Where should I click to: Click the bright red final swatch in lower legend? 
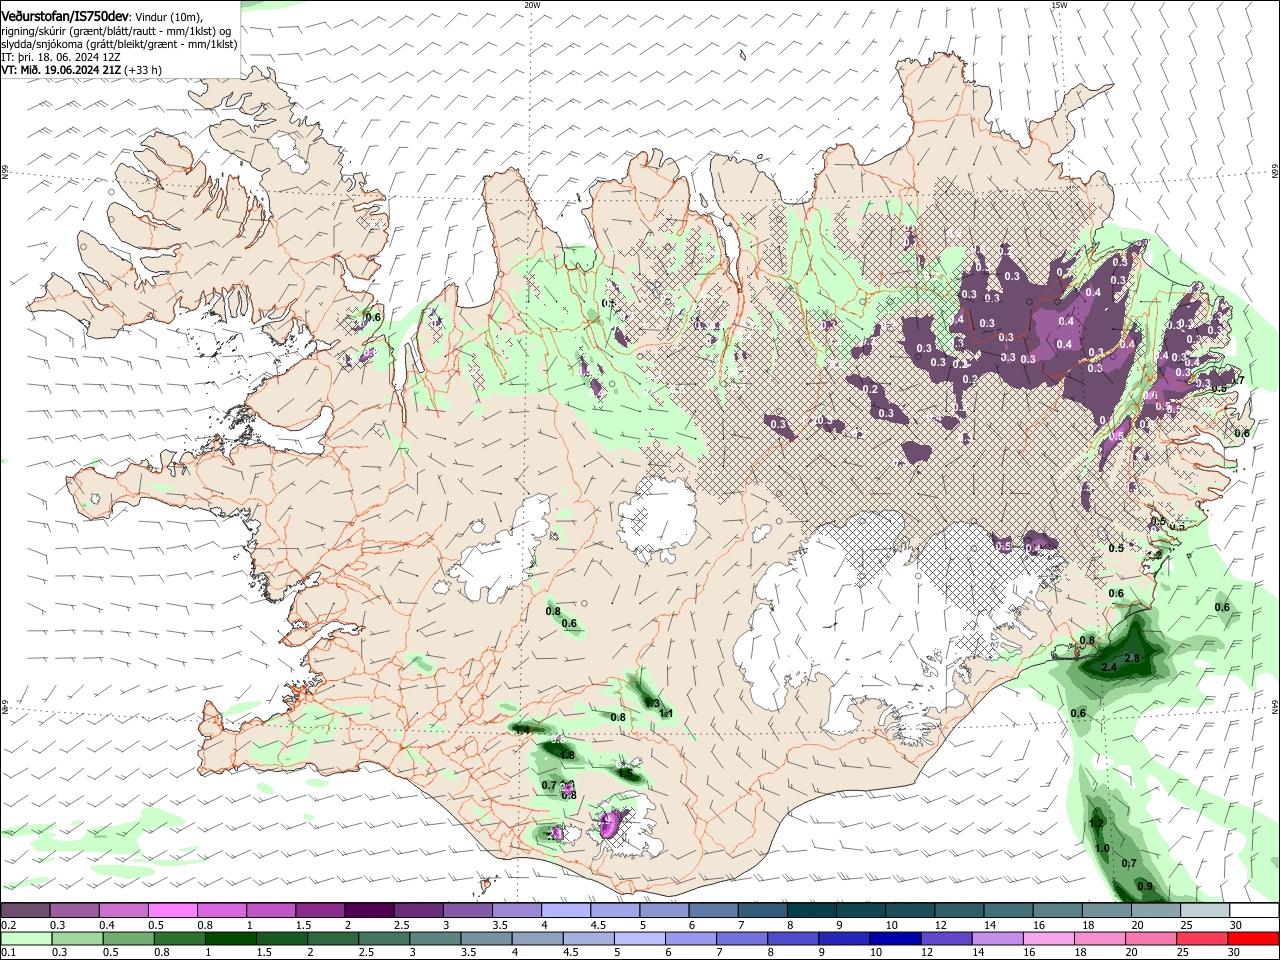(x=1253, y=938)
